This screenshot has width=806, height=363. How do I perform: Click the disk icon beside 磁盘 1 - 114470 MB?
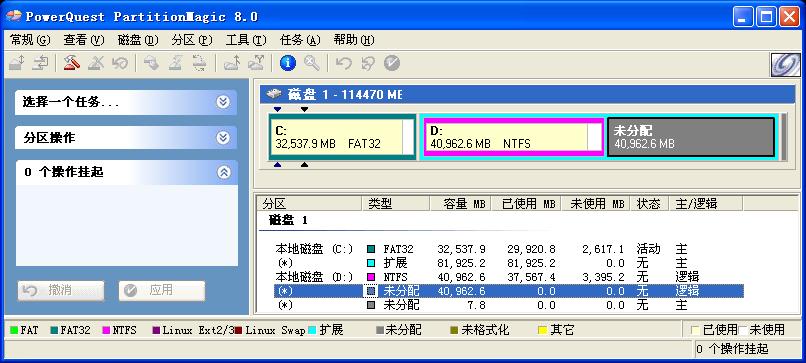(275, 95)
